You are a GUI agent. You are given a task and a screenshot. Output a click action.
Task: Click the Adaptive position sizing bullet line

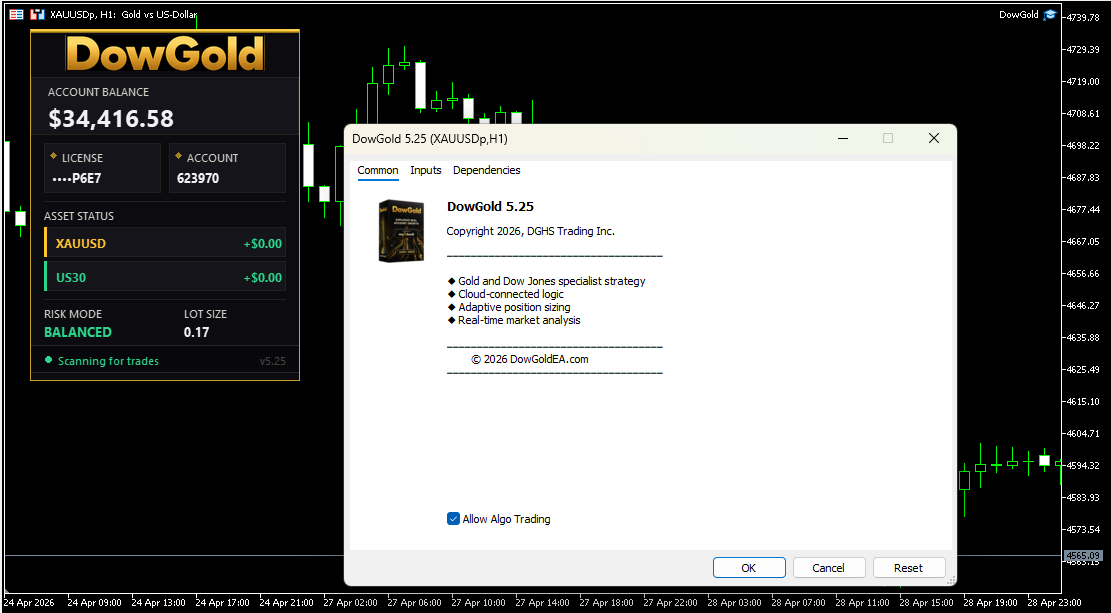(x=509, y=307)
